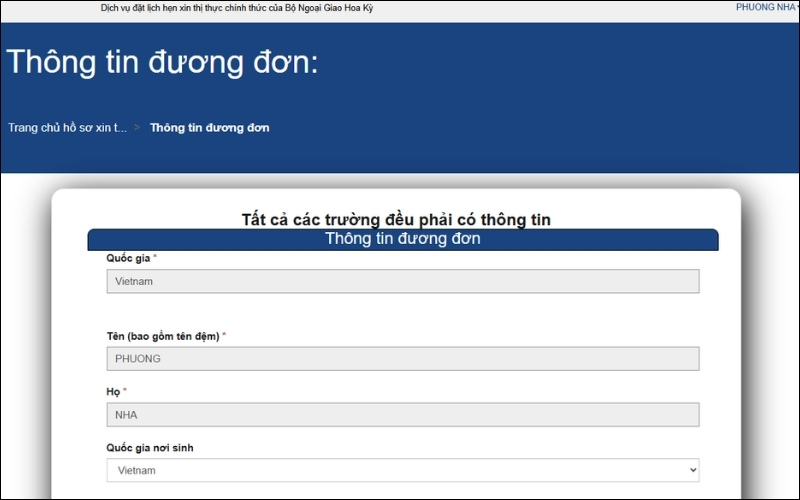The height and width of the screenshot is (500, 800).
Task: Focus the Họ field containing NHA
Action: tap(402, 414)
